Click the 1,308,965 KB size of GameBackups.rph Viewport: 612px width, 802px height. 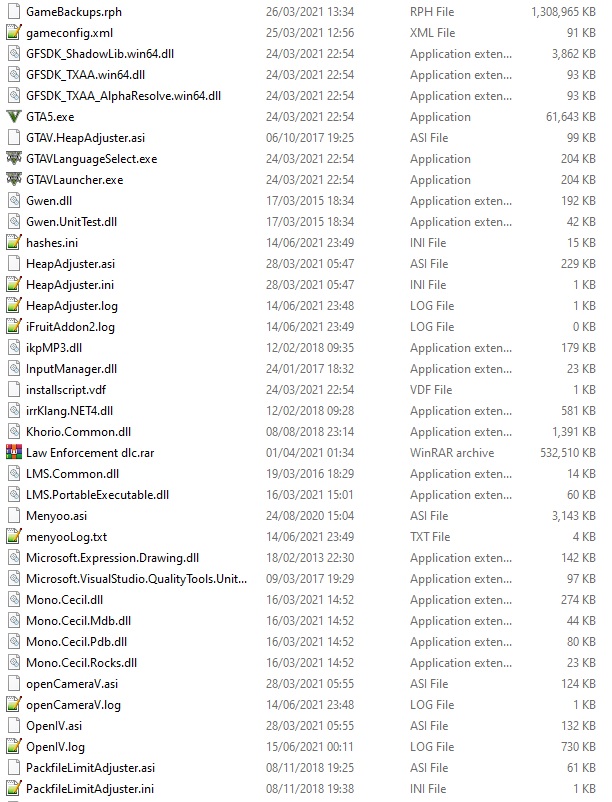563,12
